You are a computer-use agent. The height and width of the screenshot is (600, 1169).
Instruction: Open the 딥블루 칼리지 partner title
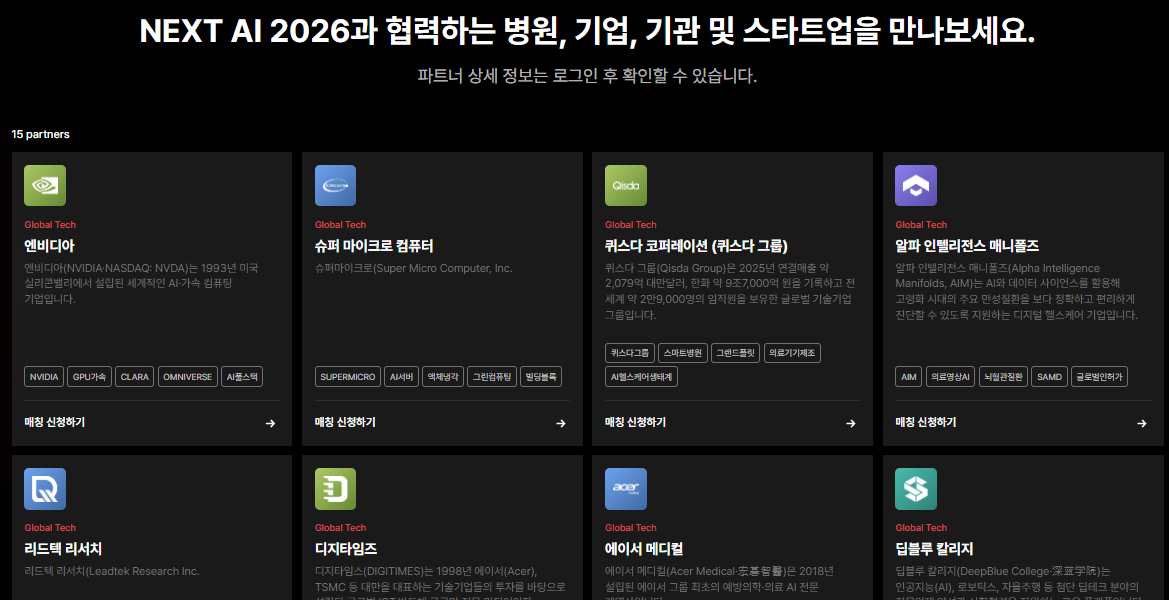[934, 549]
